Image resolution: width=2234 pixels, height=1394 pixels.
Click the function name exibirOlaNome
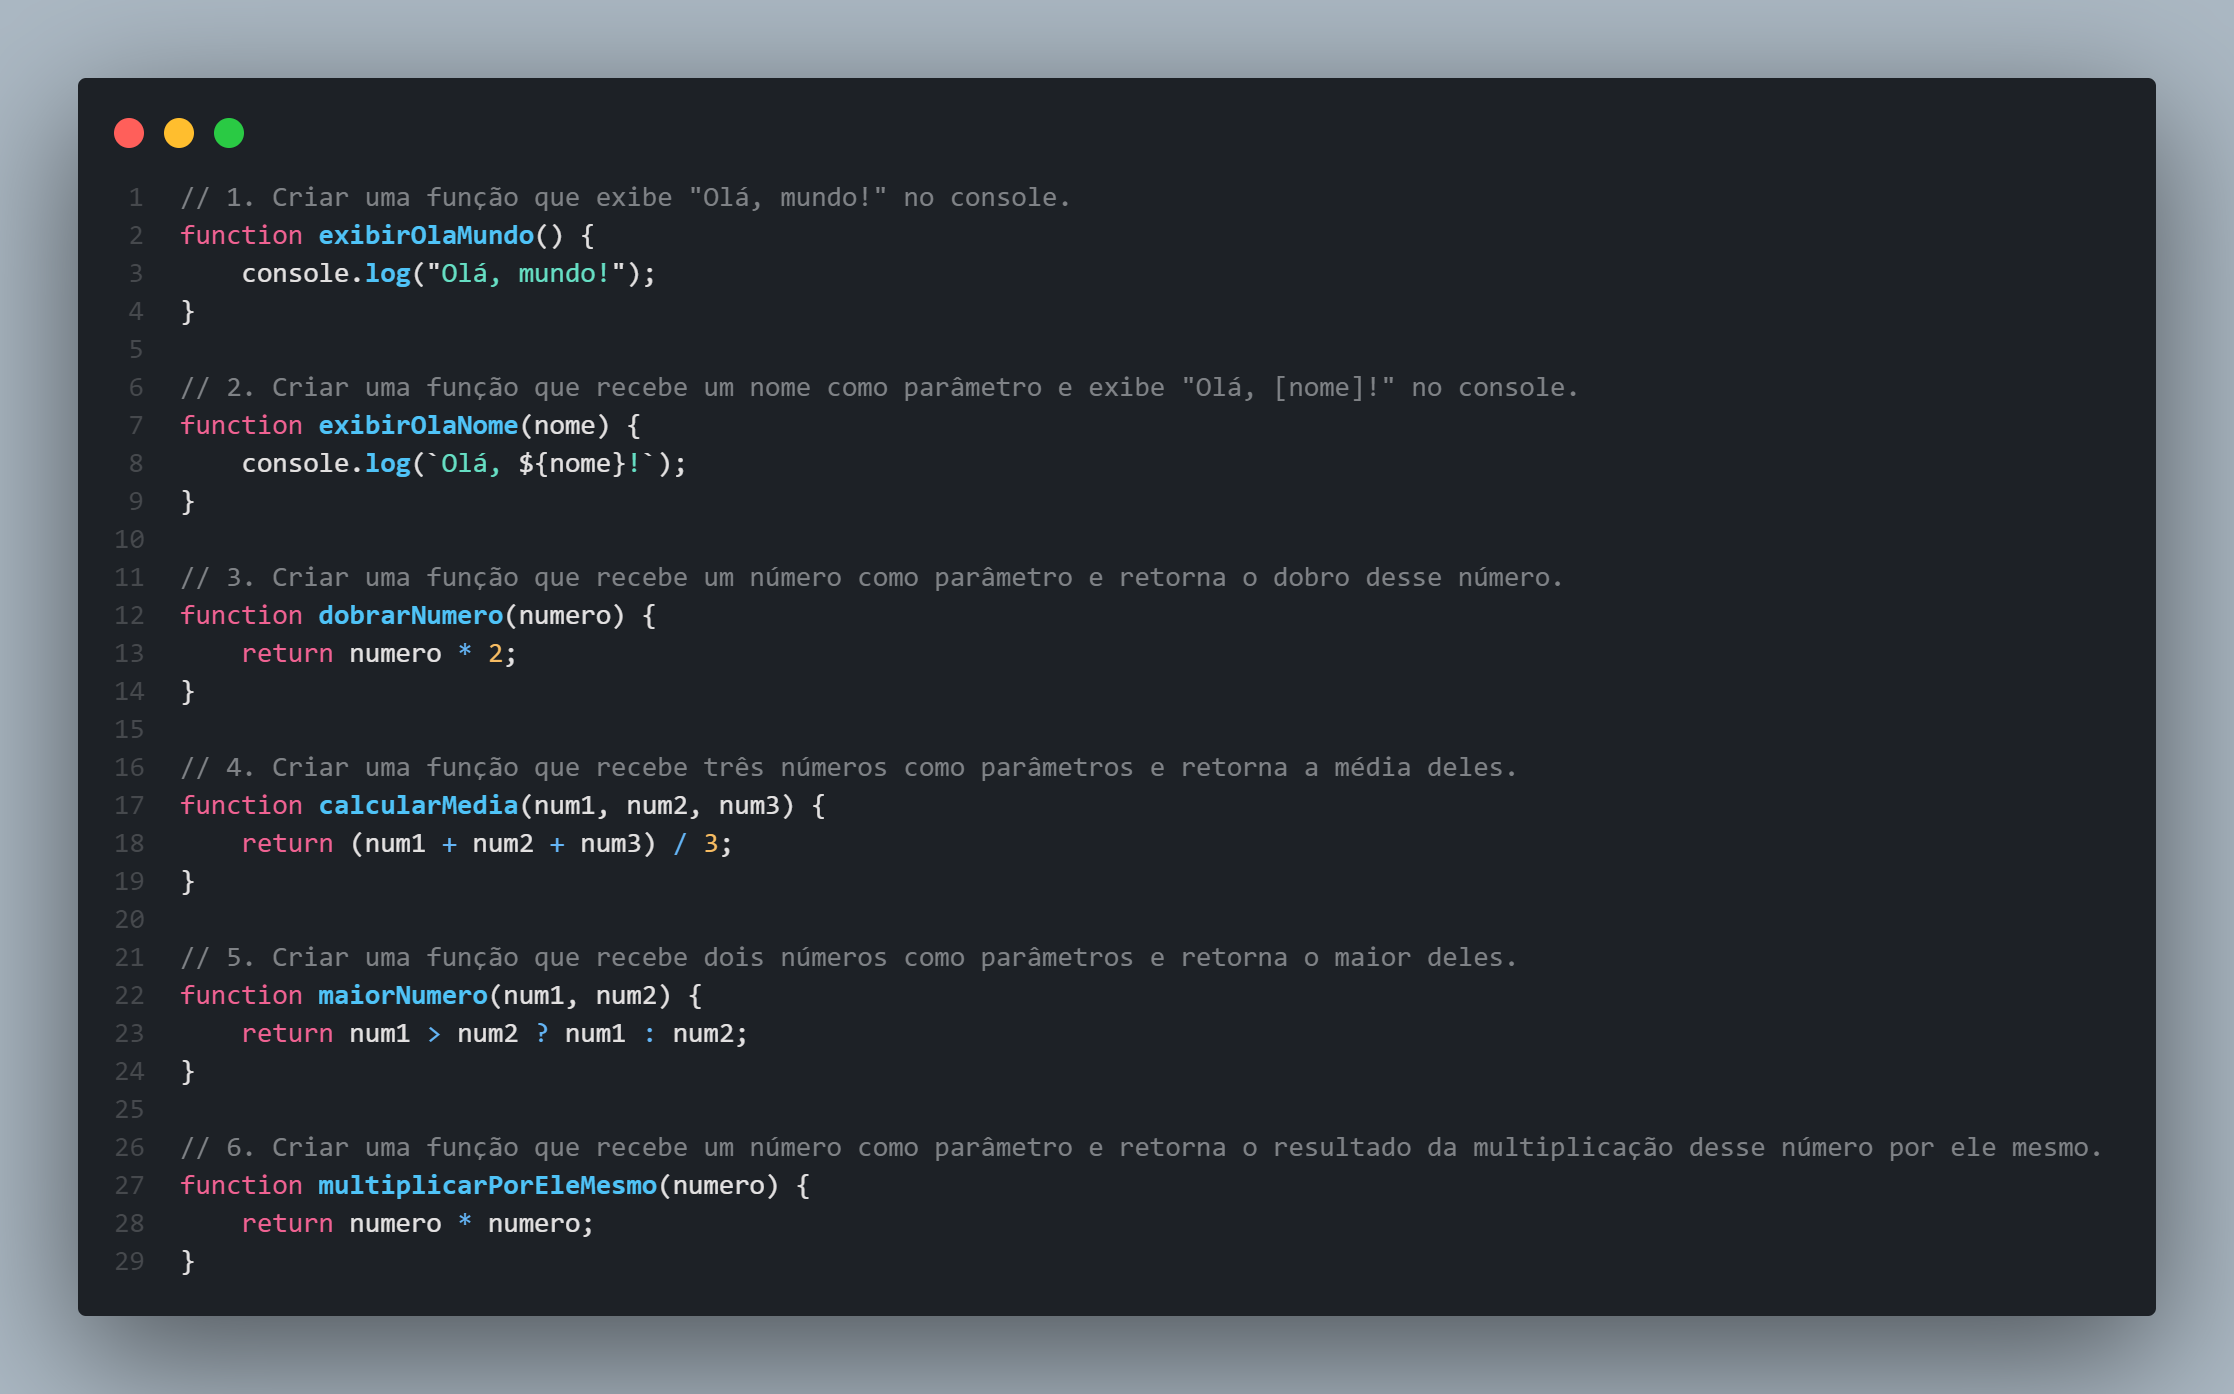(x=418, y=425)
